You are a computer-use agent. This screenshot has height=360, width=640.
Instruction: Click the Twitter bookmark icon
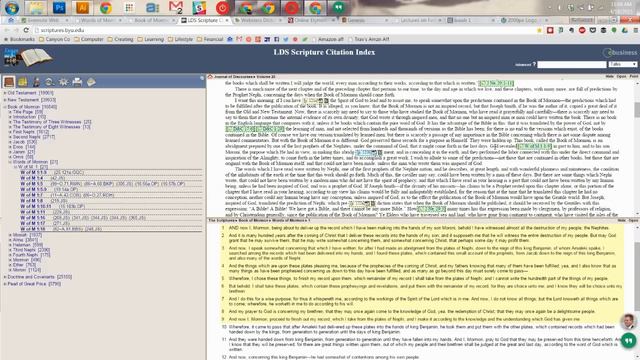tap(286, 40)
